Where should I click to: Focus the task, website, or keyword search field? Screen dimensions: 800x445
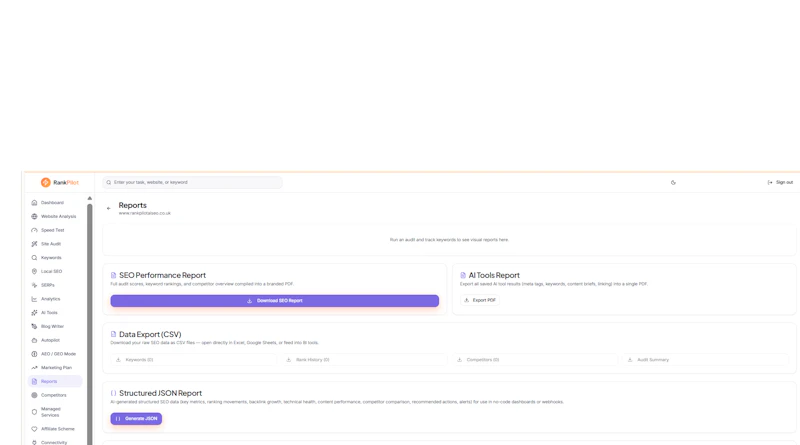(192, 182)
